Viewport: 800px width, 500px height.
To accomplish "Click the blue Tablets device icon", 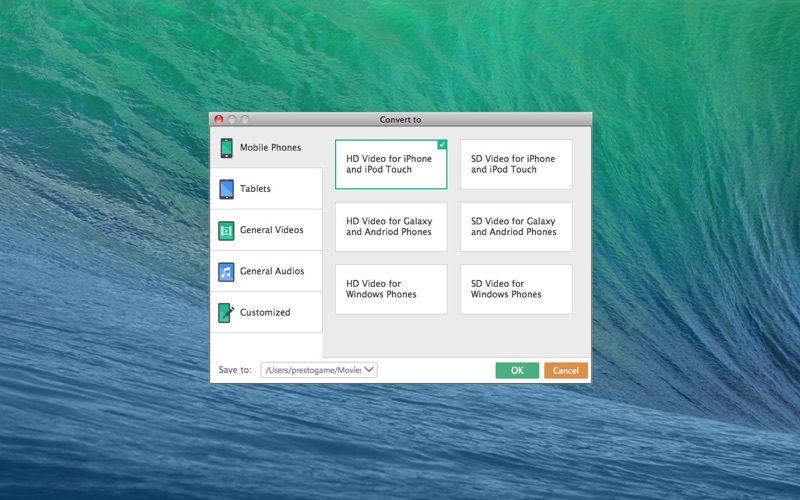I will click(226, 189).
